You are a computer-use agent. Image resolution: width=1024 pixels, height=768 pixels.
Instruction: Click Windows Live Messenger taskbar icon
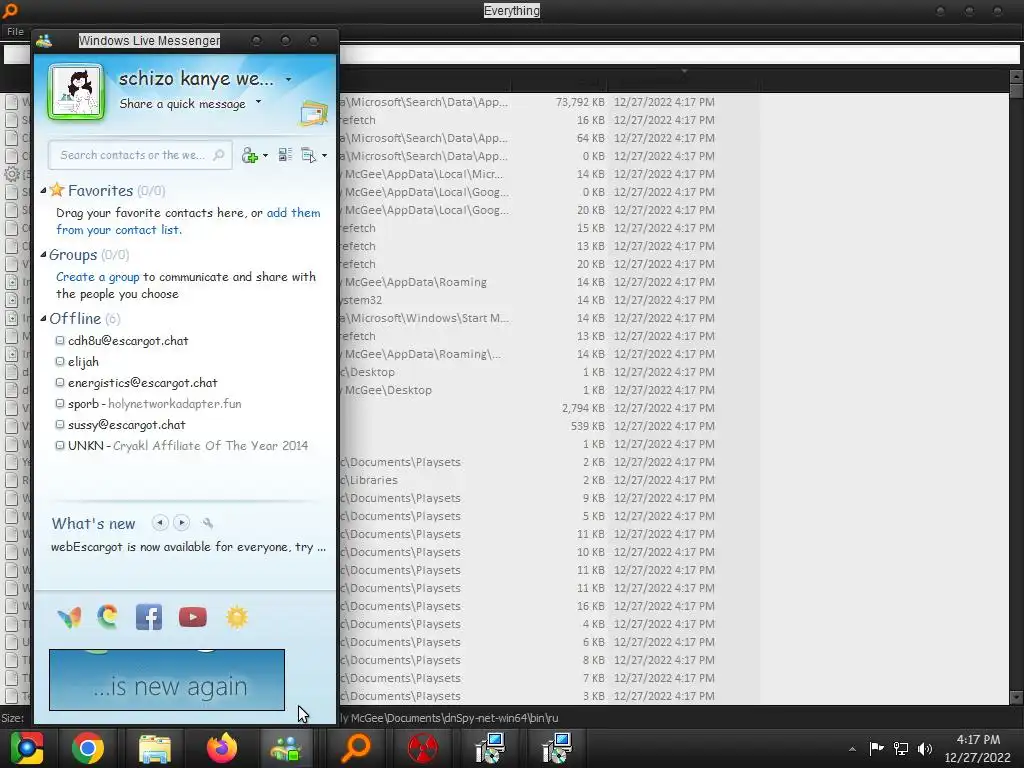[287, 748]
